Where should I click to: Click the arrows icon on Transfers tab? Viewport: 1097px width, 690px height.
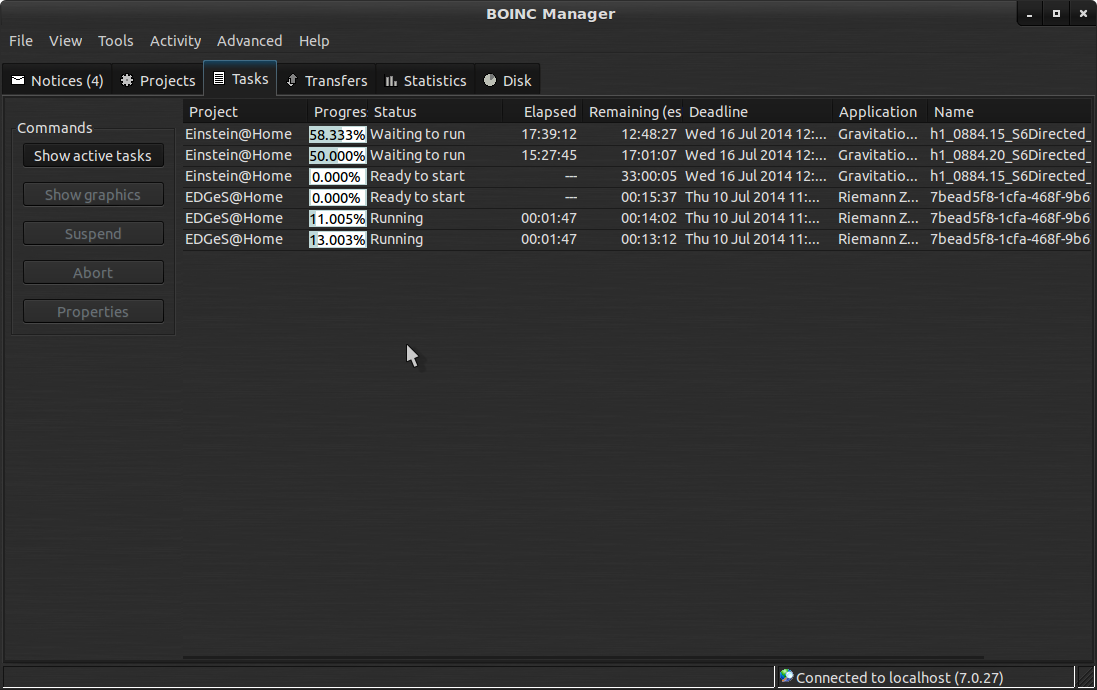pos(291,80)
